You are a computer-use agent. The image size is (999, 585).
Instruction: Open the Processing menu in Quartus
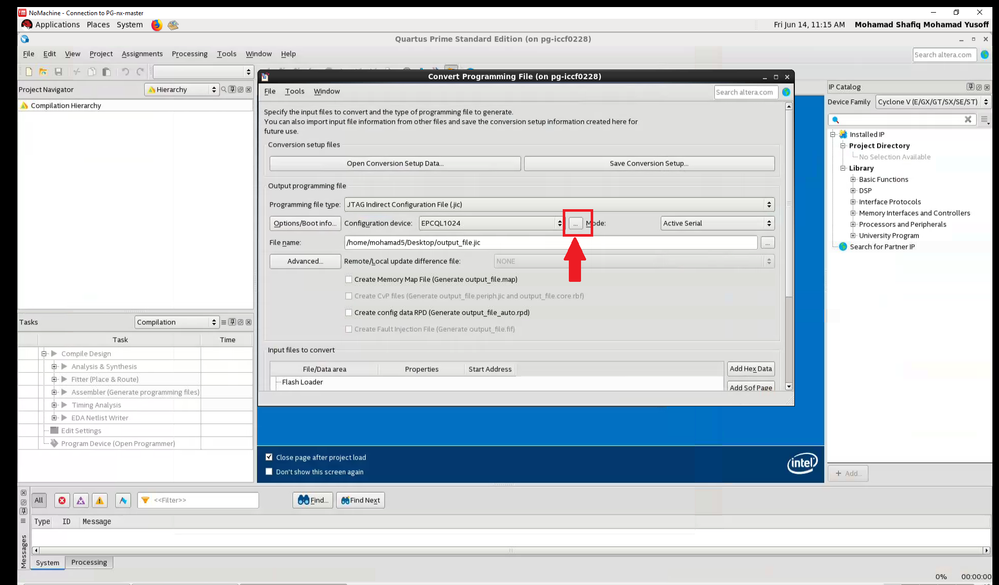point(189,54)
